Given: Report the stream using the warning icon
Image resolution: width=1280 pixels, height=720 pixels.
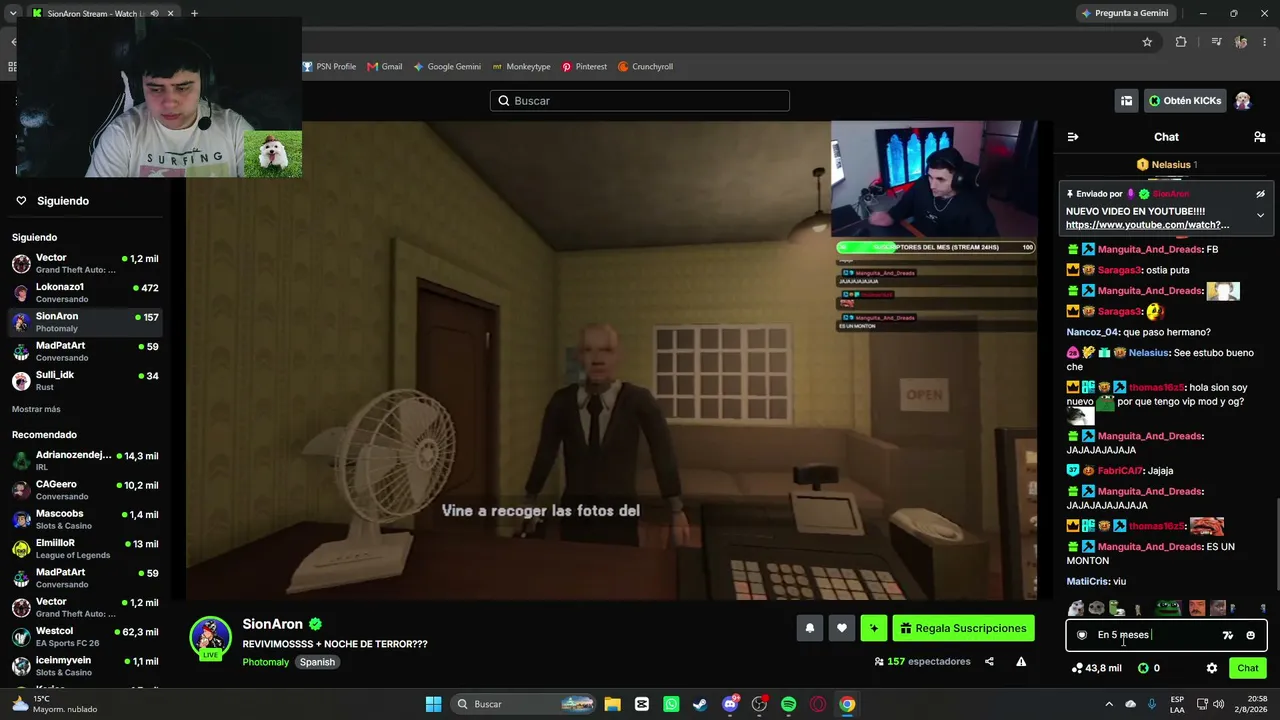Looking at the screenshot, I should [x=1021, y=661].
